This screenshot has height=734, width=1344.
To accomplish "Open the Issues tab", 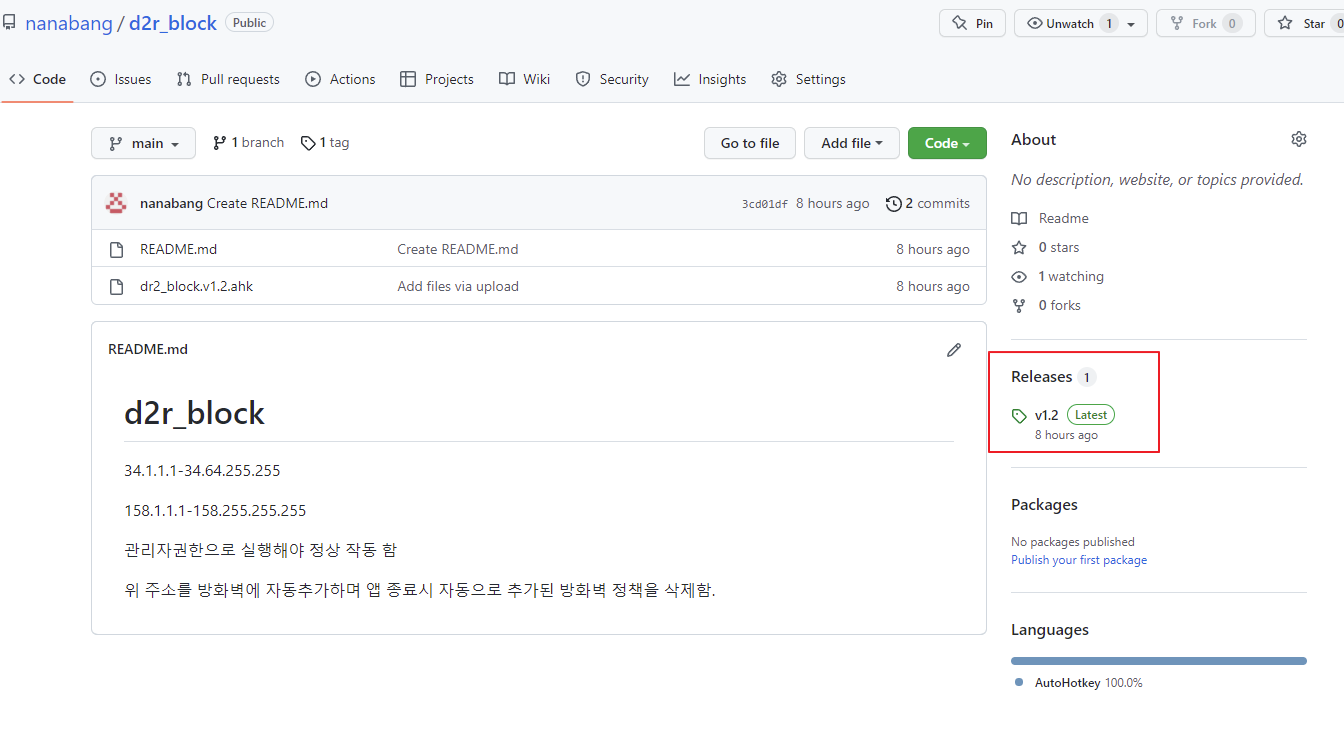I will pyautogui.click(x=121, y=79).
